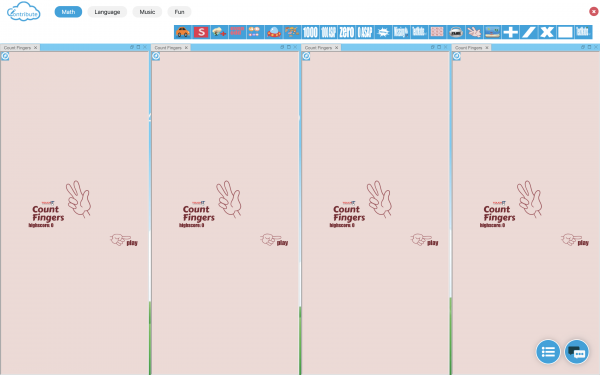This screenshot has width=600, height=375.
Task: Open the multiplication X game icon
Action: pos(547,32)
